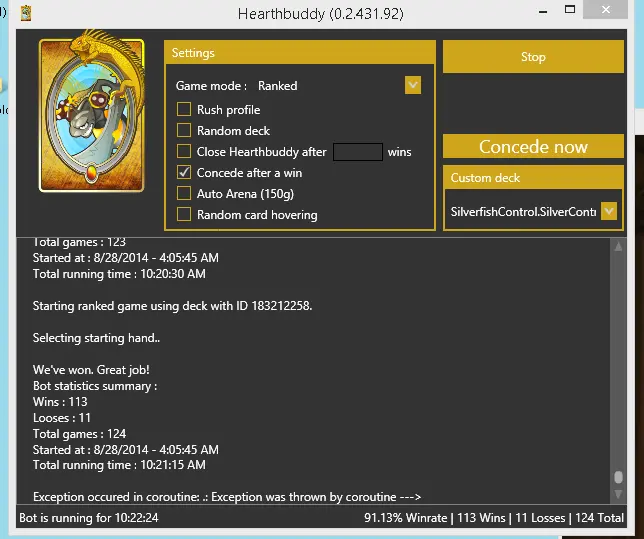Click the Hearthbuddy (0.2.431.92) window title
Image resolution: width=644 pixels, height=539 pixels.
[321, 14]
